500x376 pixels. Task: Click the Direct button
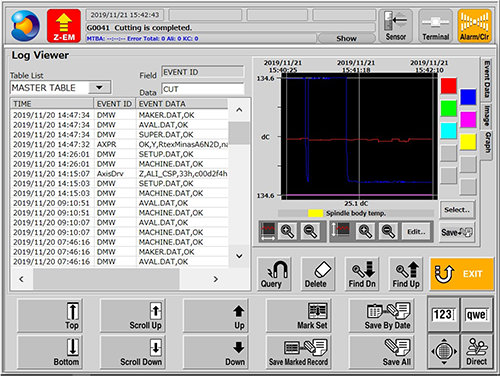477,351
